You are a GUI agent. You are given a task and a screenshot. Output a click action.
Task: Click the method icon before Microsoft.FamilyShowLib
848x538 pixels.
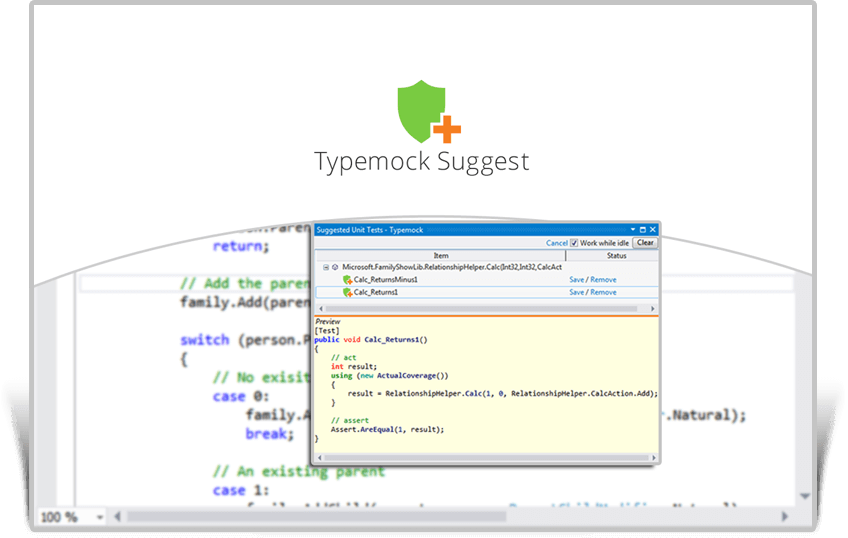[335, 268]
